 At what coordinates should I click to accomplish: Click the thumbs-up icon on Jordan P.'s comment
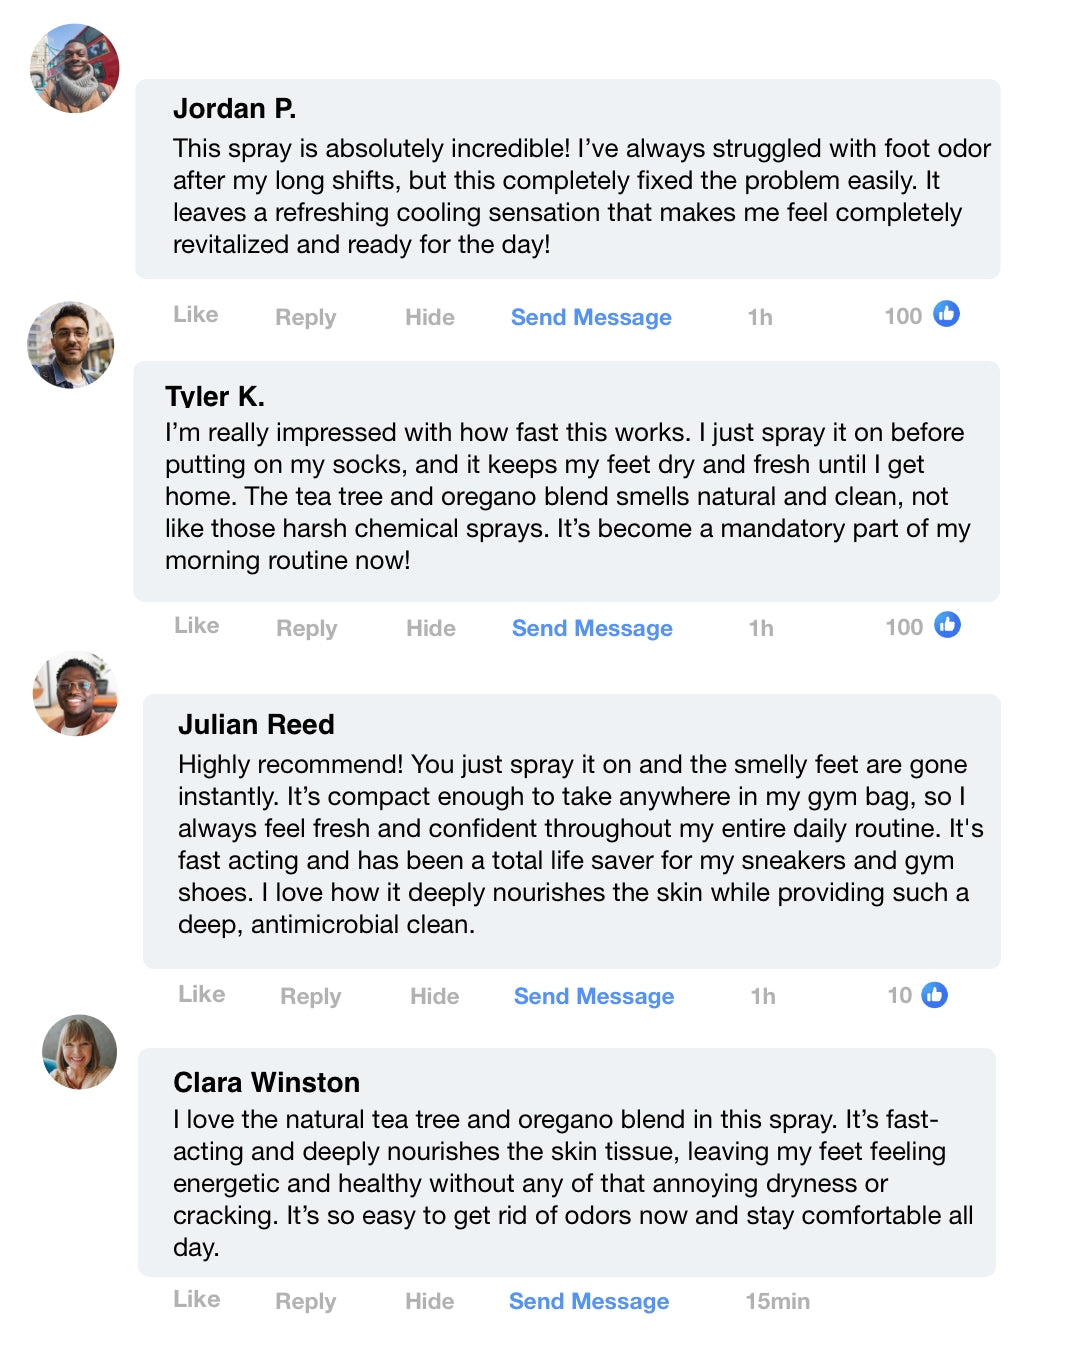tap(946, 314)
